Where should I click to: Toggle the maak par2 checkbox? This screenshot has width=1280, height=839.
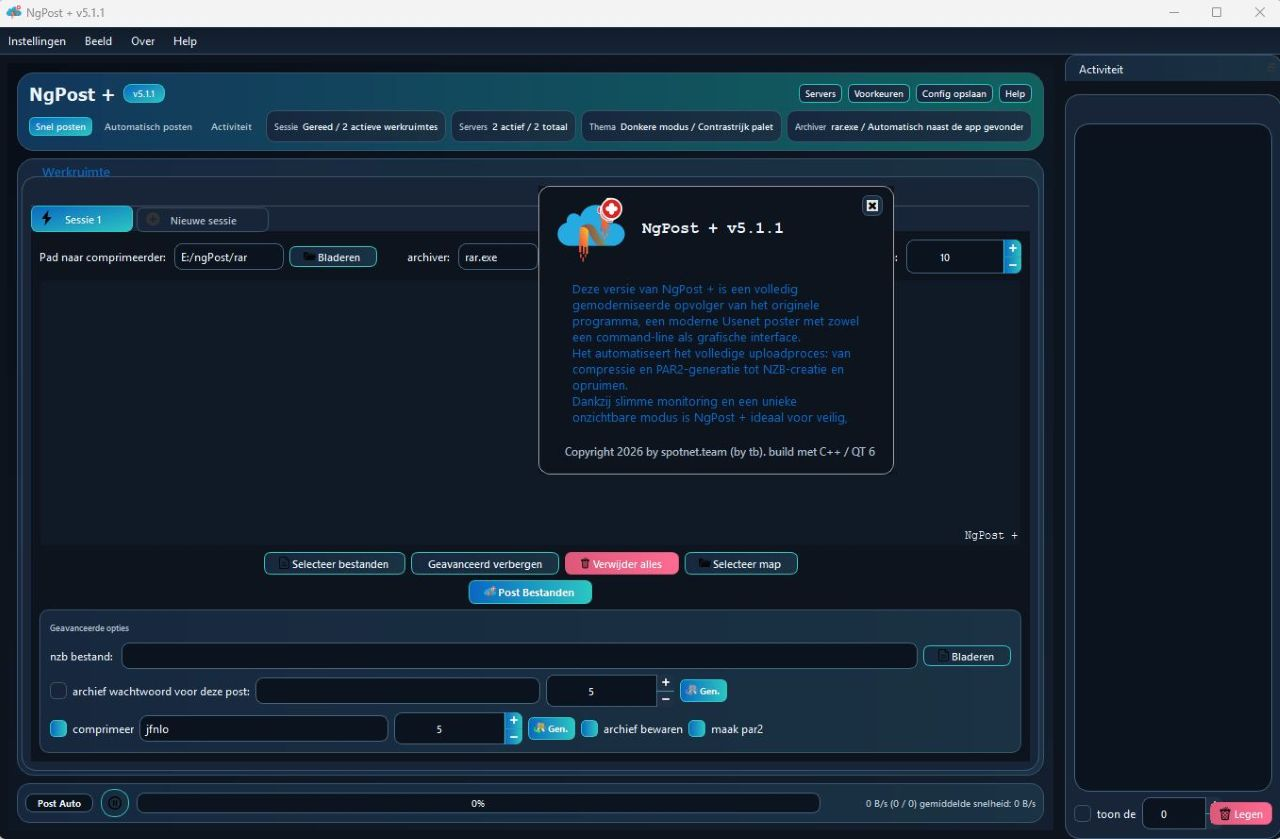pos(696,729)
